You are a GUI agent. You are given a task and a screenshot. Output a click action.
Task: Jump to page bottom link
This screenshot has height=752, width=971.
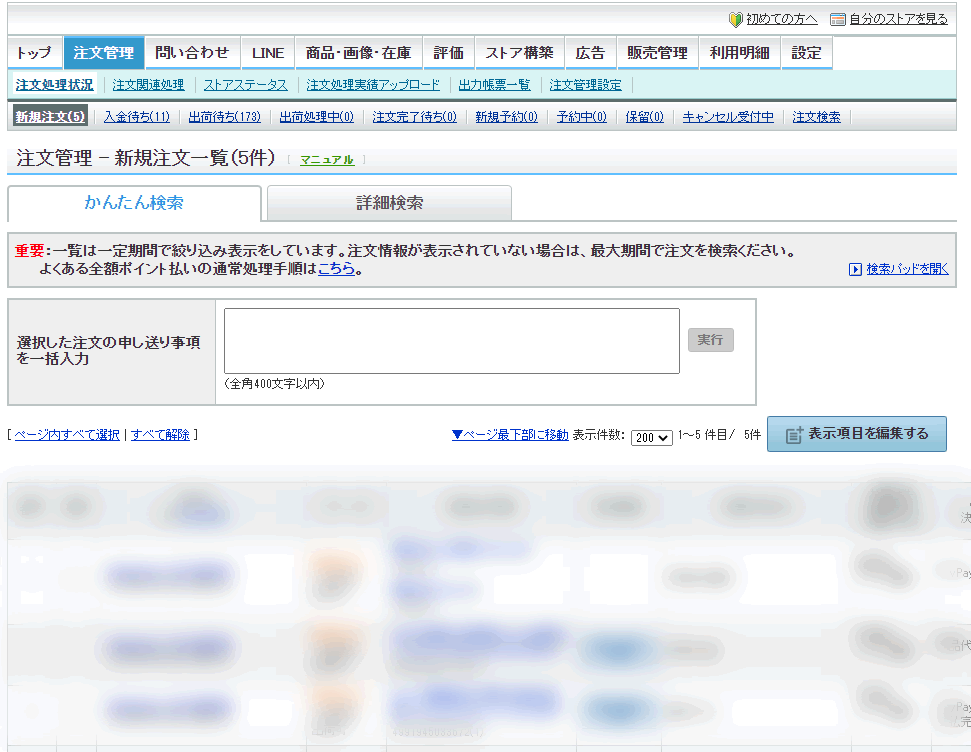(510, 435)
